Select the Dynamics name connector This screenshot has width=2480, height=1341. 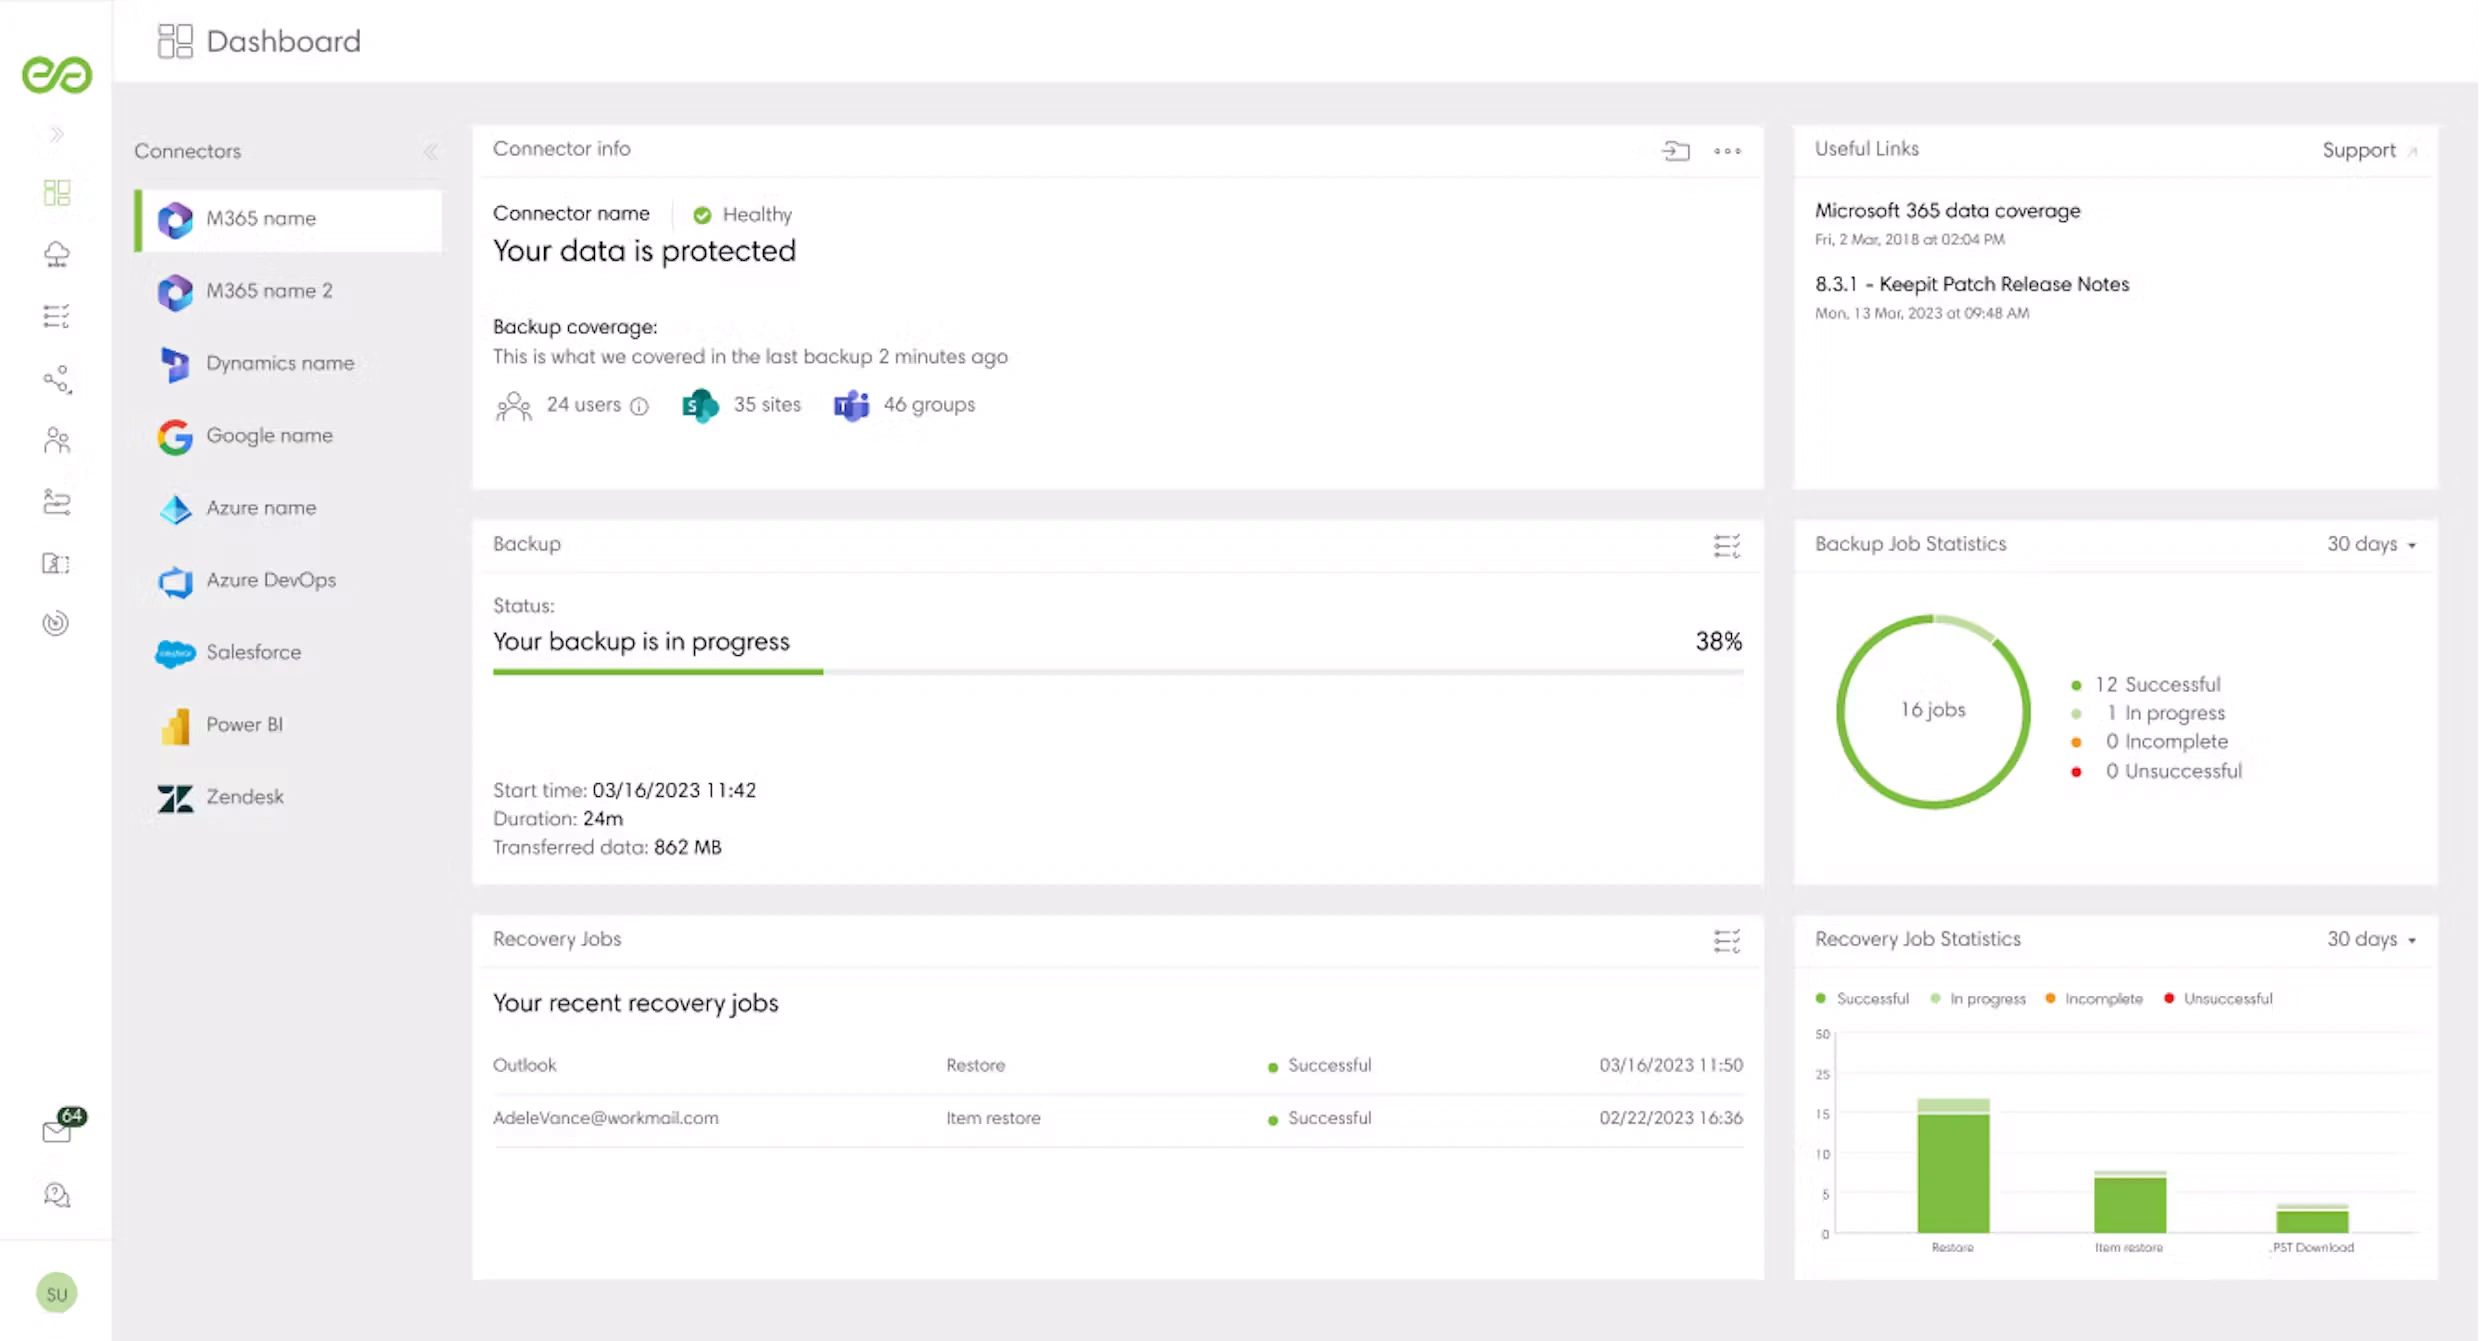(x=288, y=363)
